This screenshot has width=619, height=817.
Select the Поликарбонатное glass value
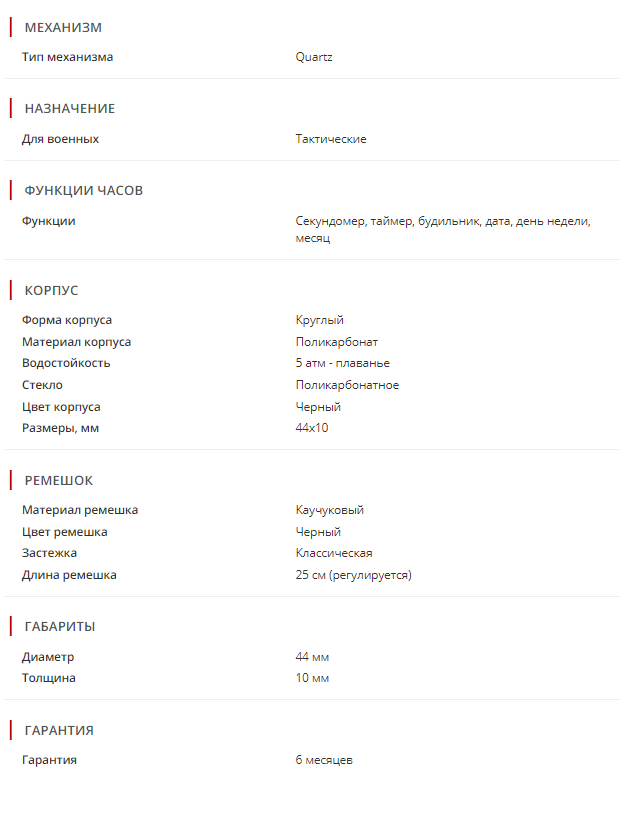click(x=347, y=385)
